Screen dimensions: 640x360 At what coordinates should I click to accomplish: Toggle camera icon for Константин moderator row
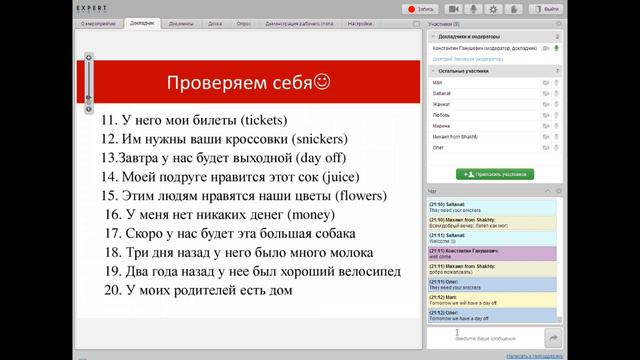pyautogui.click(x=546, y=48)
